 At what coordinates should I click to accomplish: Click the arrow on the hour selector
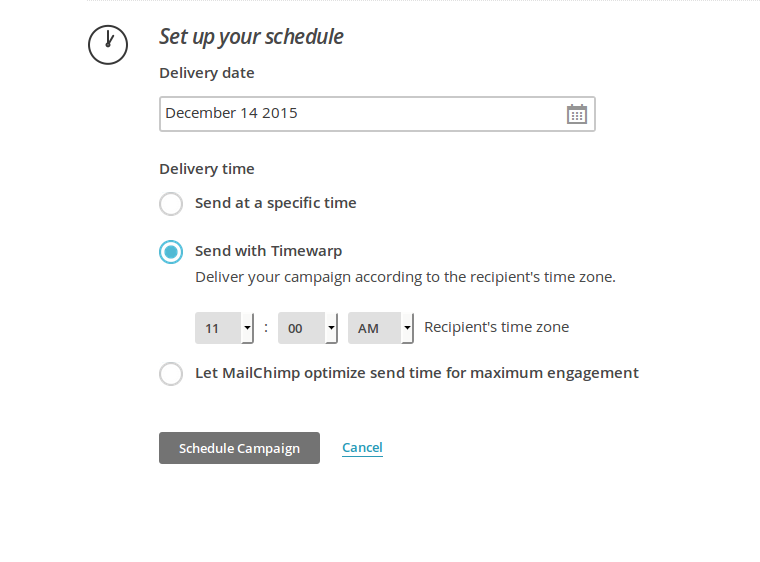point(247,328)
